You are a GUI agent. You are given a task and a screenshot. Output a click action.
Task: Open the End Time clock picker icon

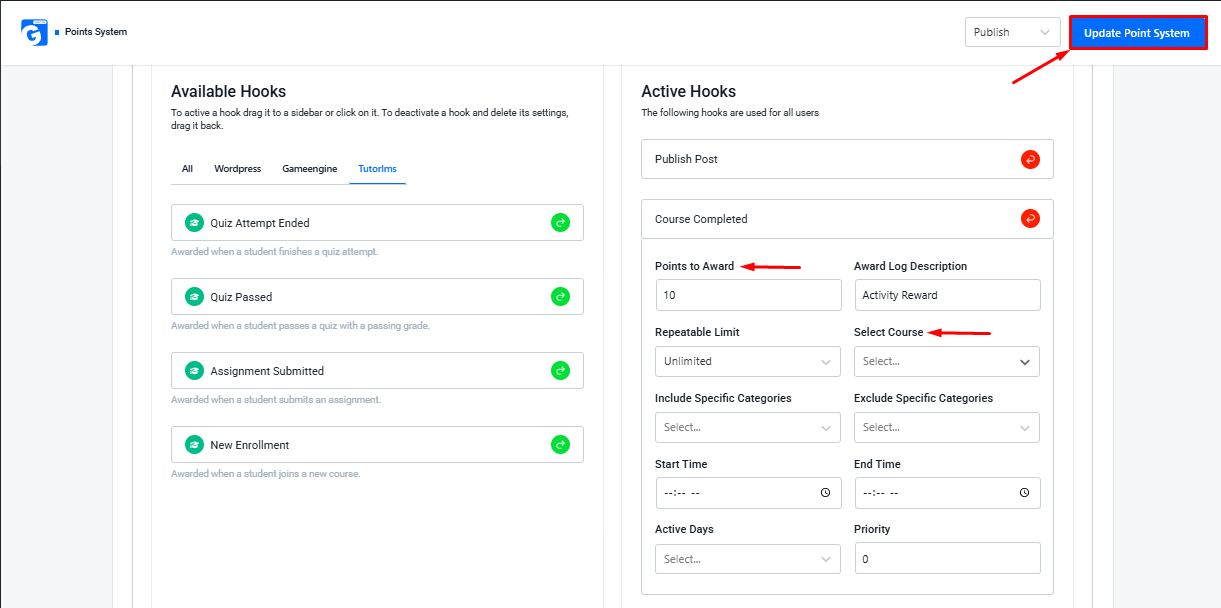pos(1024,493)
